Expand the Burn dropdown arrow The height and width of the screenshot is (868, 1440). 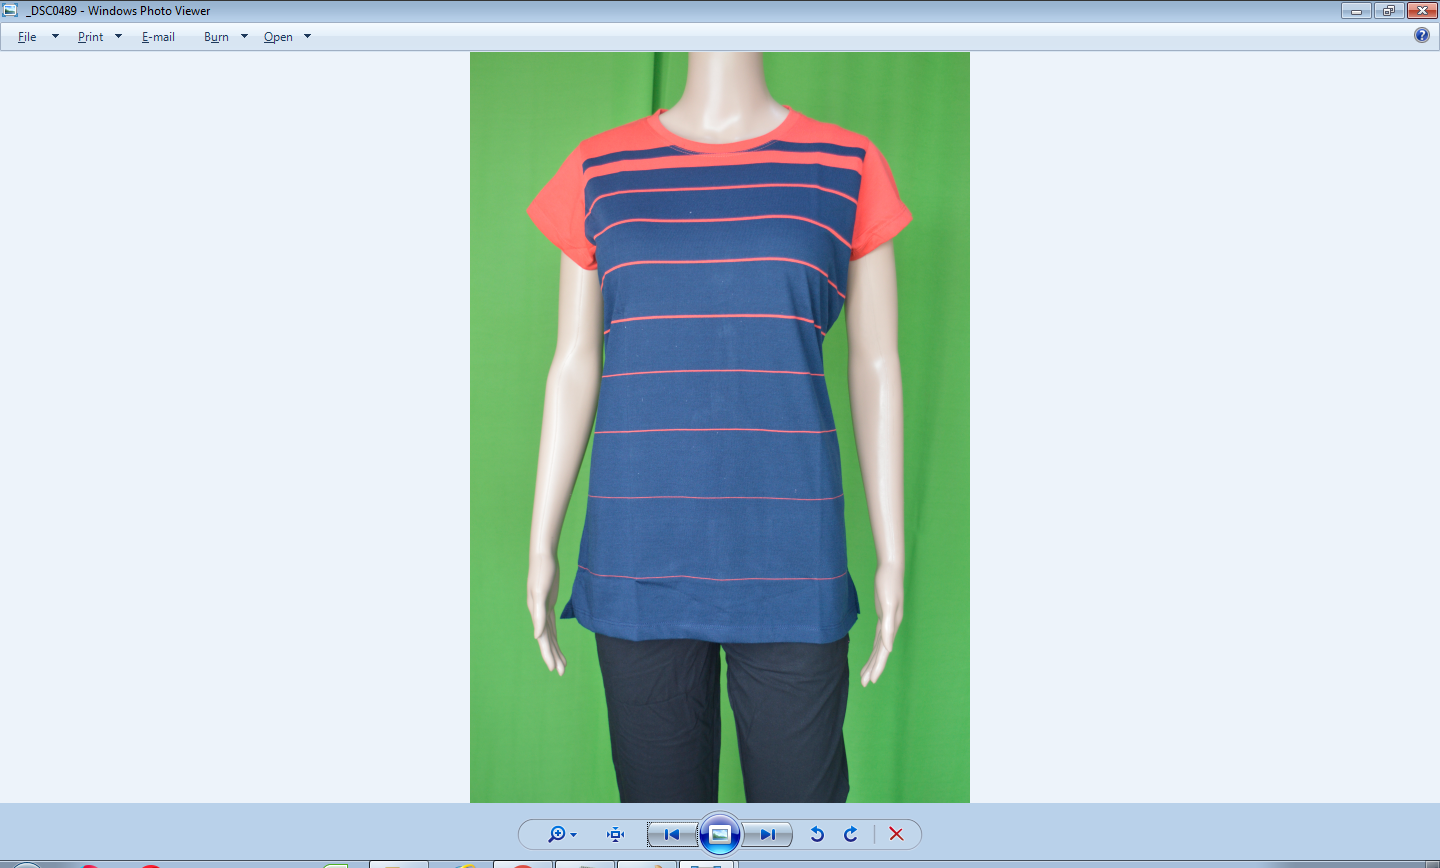tap(244, 37)
